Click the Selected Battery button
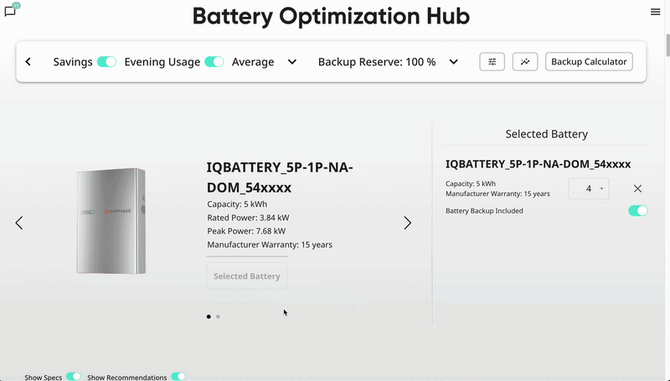This screenshot has height=381, width=670. pos(247,276)
